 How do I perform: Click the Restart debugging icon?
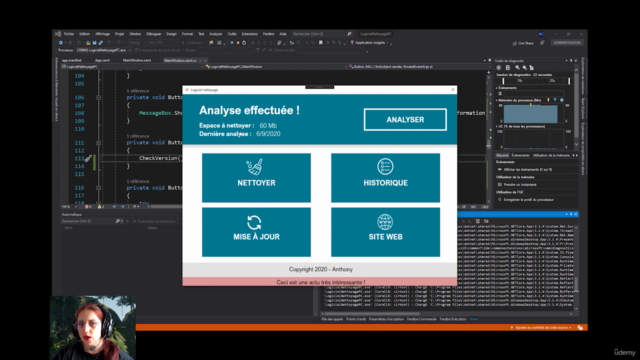tap(244, 42)
